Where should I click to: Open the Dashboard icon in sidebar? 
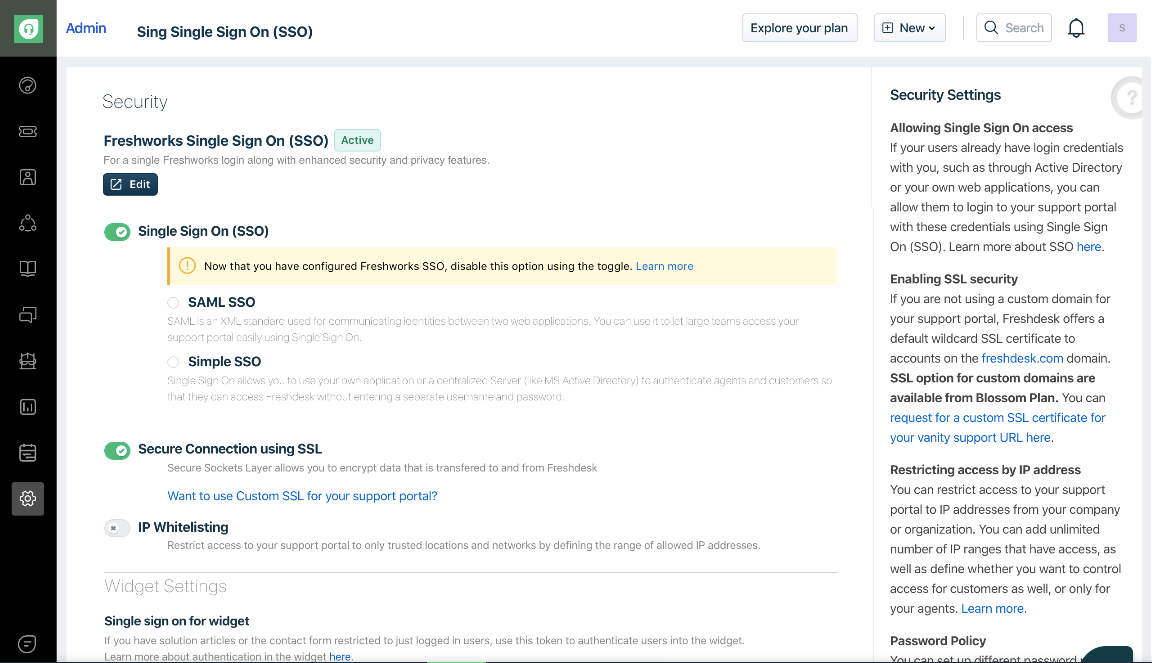pyautogui.click(x=28, y=85)
